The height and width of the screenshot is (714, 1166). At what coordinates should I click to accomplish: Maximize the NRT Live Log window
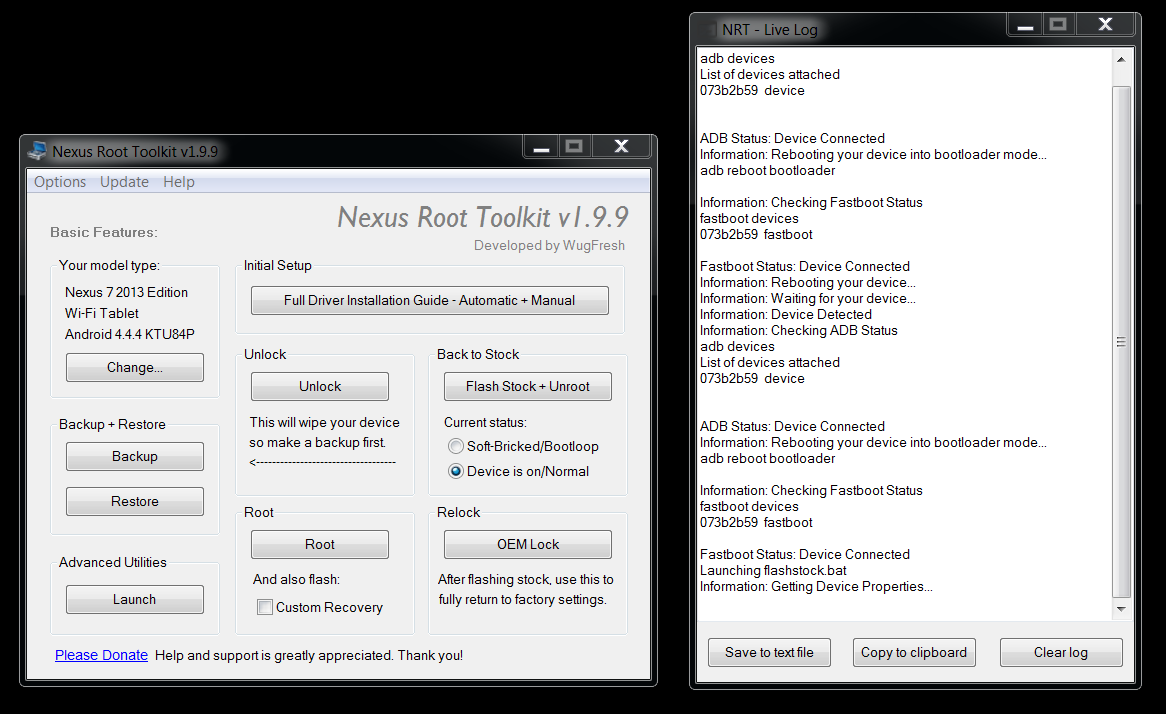point(1058,25)
